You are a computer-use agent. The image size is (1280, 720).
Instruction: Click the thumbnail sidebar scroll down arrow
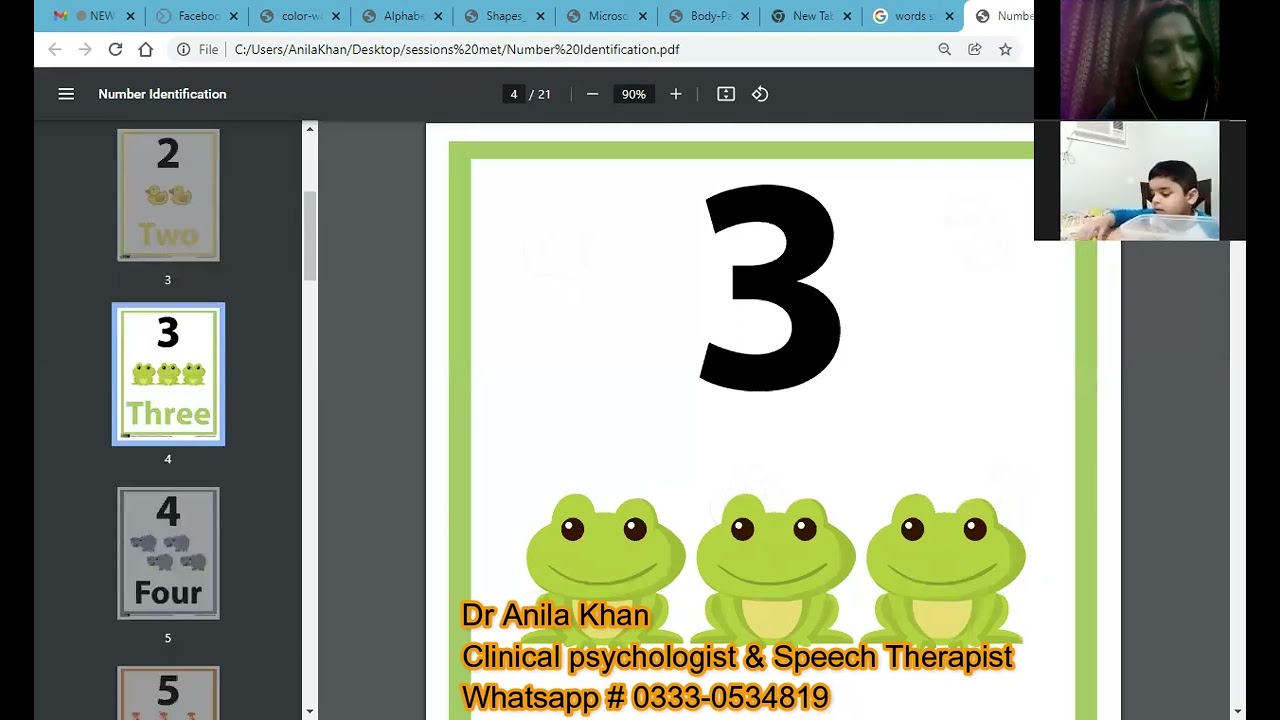(310, 712)
